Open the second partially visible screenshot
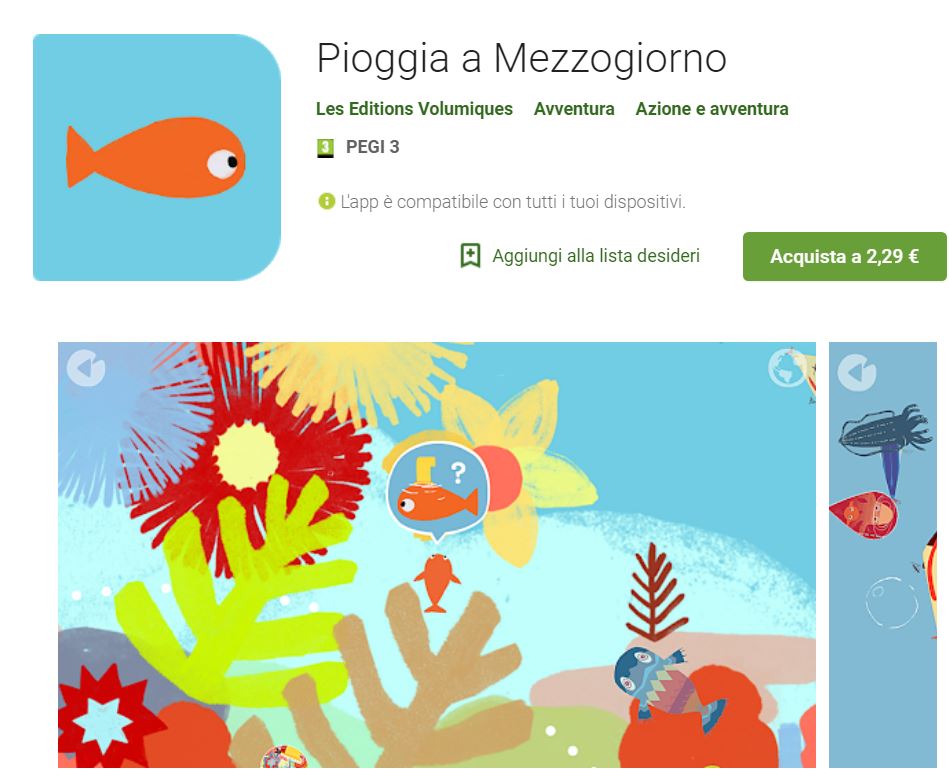Screen dimensions: 949x779 pyautogui.click(x=882, y=554)
